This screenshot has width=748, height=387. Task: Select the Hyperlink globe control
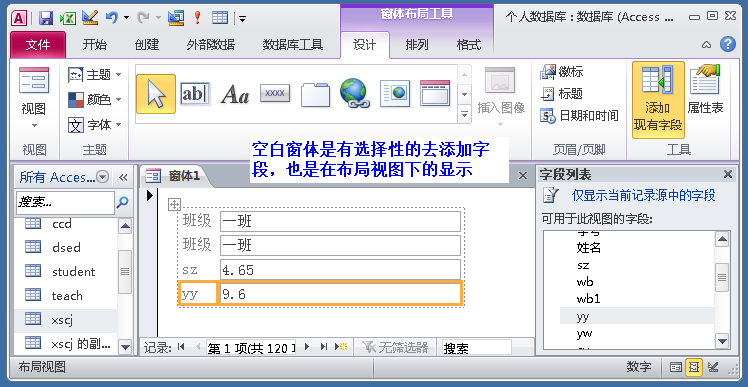(355, 93)
